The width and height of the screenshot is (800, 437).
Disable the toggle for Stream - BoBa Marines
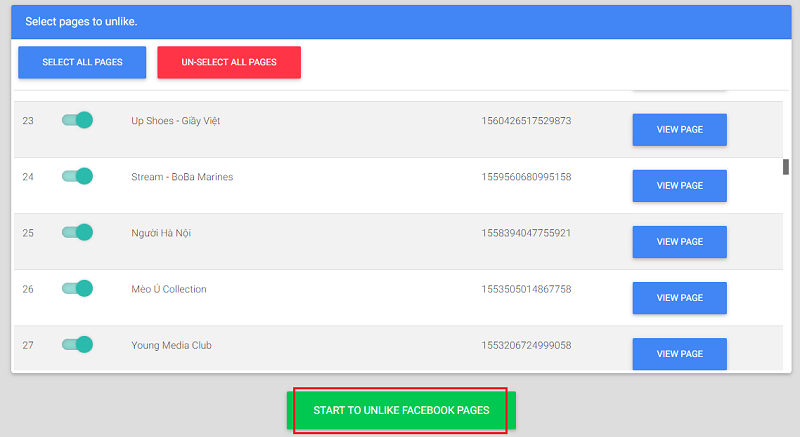pos(77,176)
